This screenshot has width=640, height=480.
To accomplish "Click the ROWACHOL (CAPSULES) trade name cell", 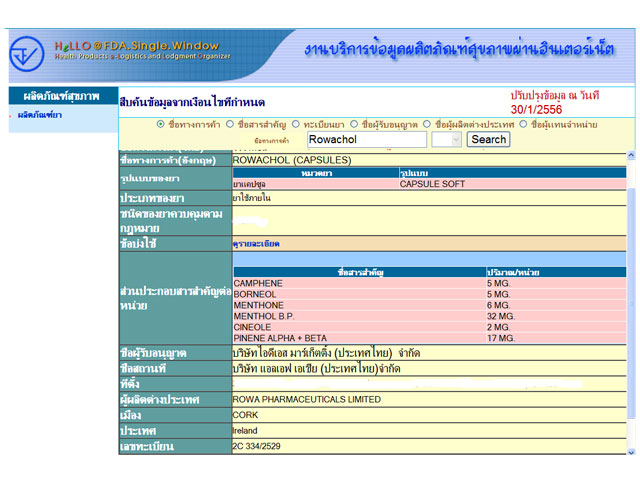I will [429, 160].
